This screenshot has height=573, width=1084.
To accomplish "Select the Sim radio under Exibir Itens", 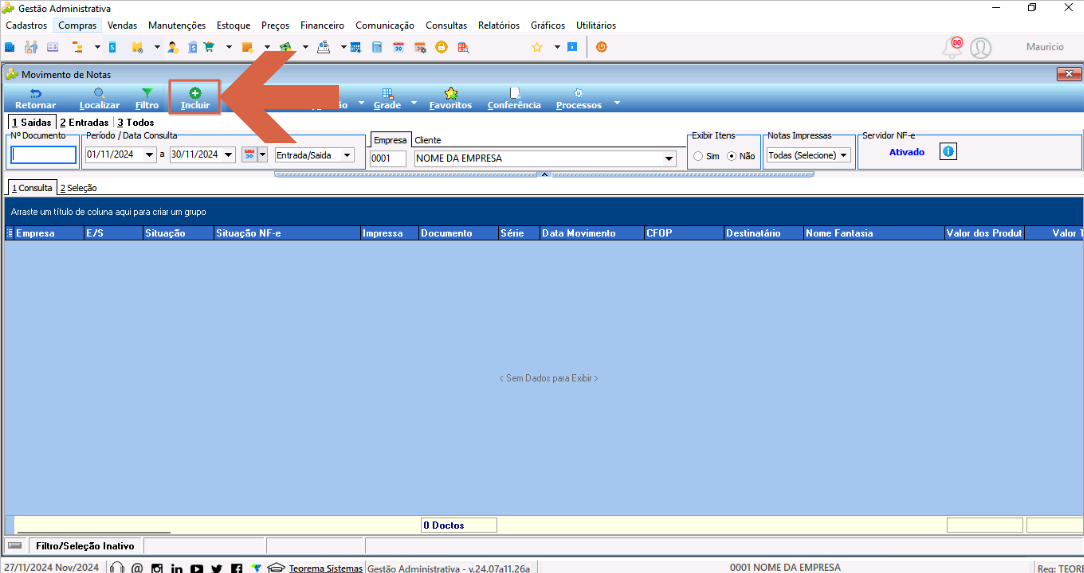I will [x=698, y=156].
